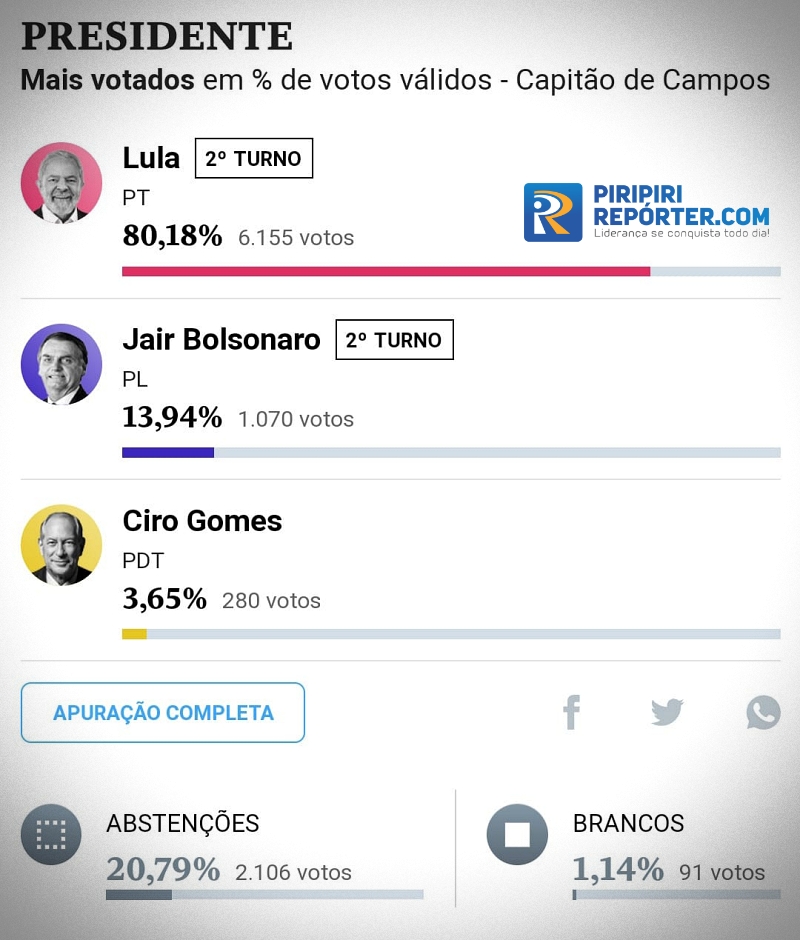Click the Twitter share icon

tap(667, 712)
